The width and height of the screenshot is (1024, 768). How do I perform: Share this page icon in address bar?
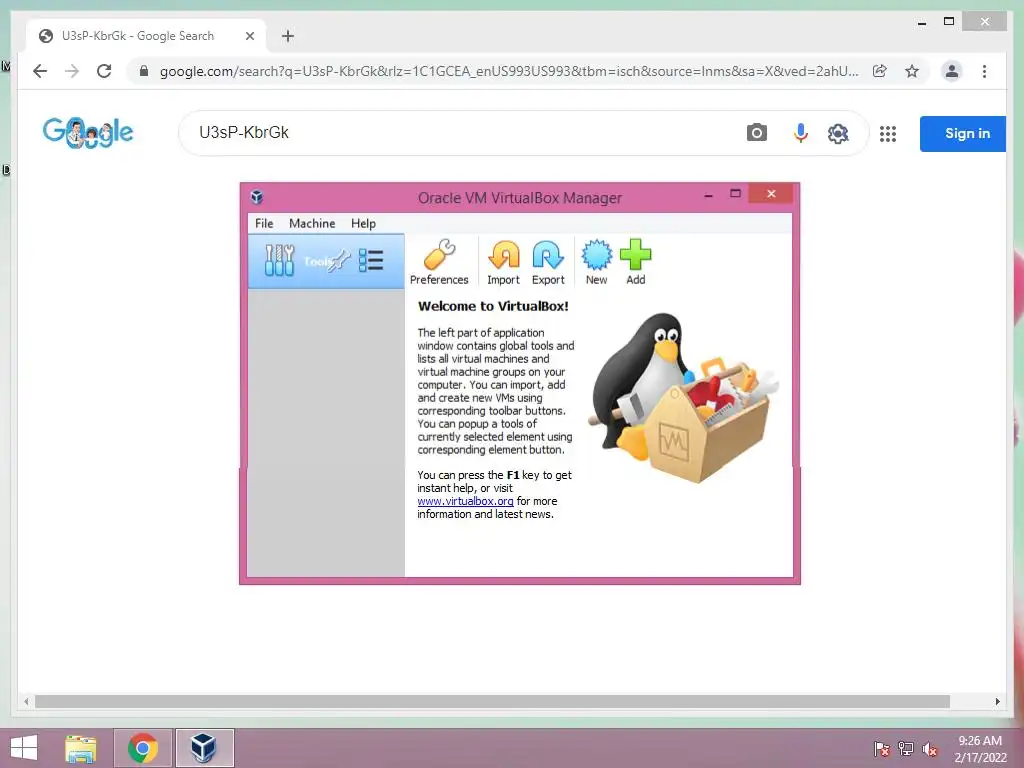tap(880, 71)
